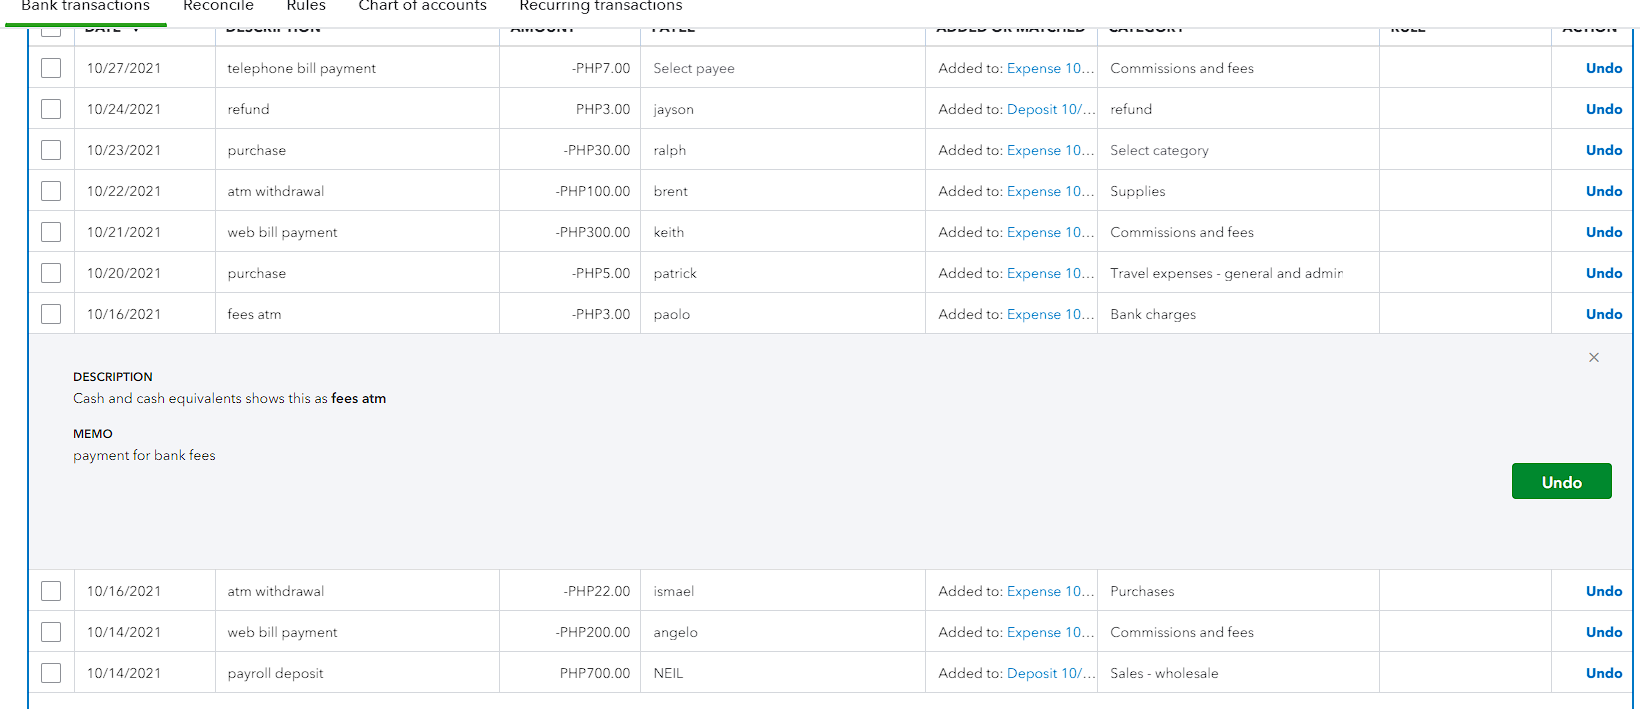Undo the ralph purchase transaction
This screenshot has width=1640, height=709.
click(1604, 150)
